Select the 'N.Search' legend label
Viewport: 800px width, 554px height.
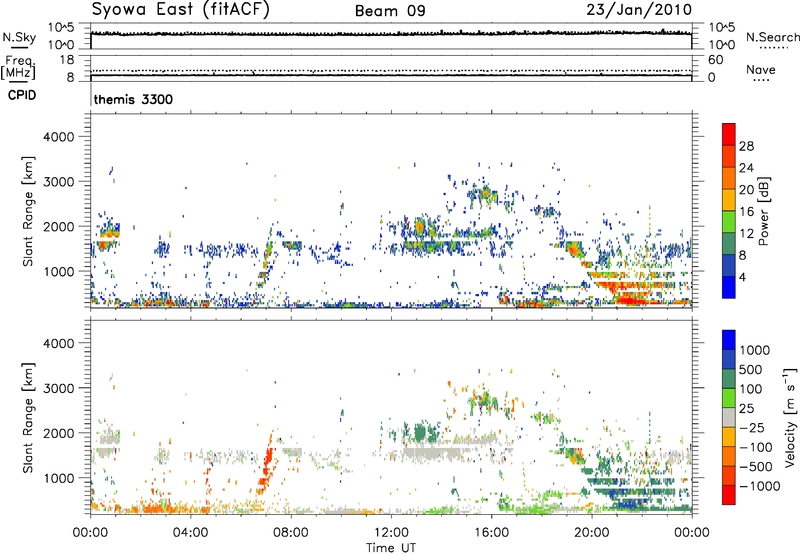pyautogui.click(x=772, y=37)
